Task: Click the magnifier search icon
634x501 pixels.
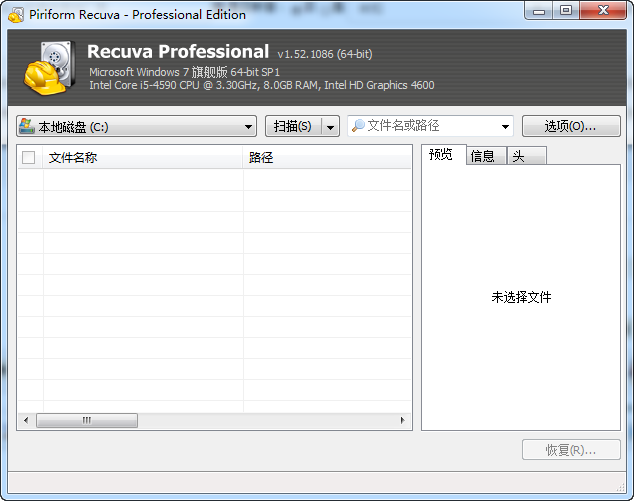Action: pos(358,126)
